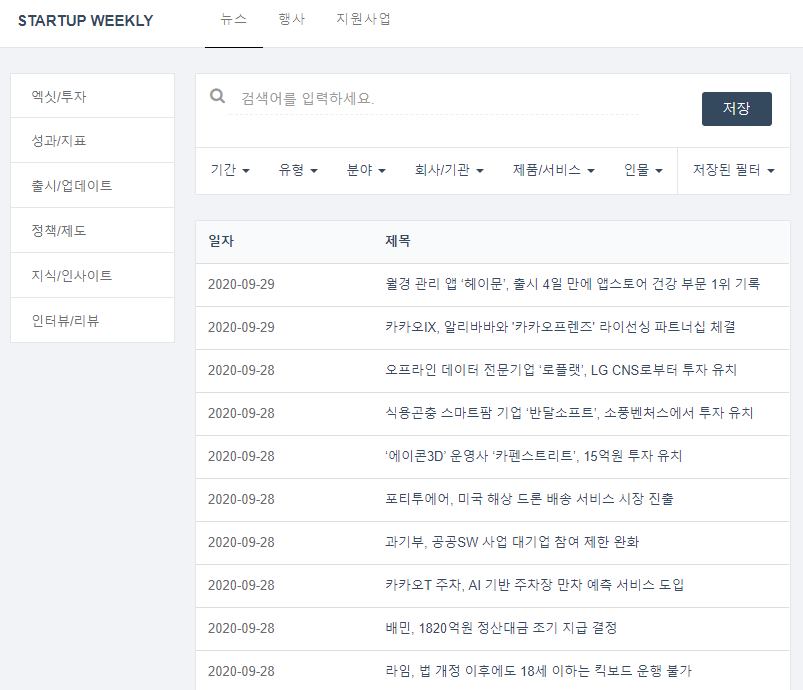803x690 pixels.
Task: Click the STARTUP WEEKLY logo
Action: tap(86, 21)
